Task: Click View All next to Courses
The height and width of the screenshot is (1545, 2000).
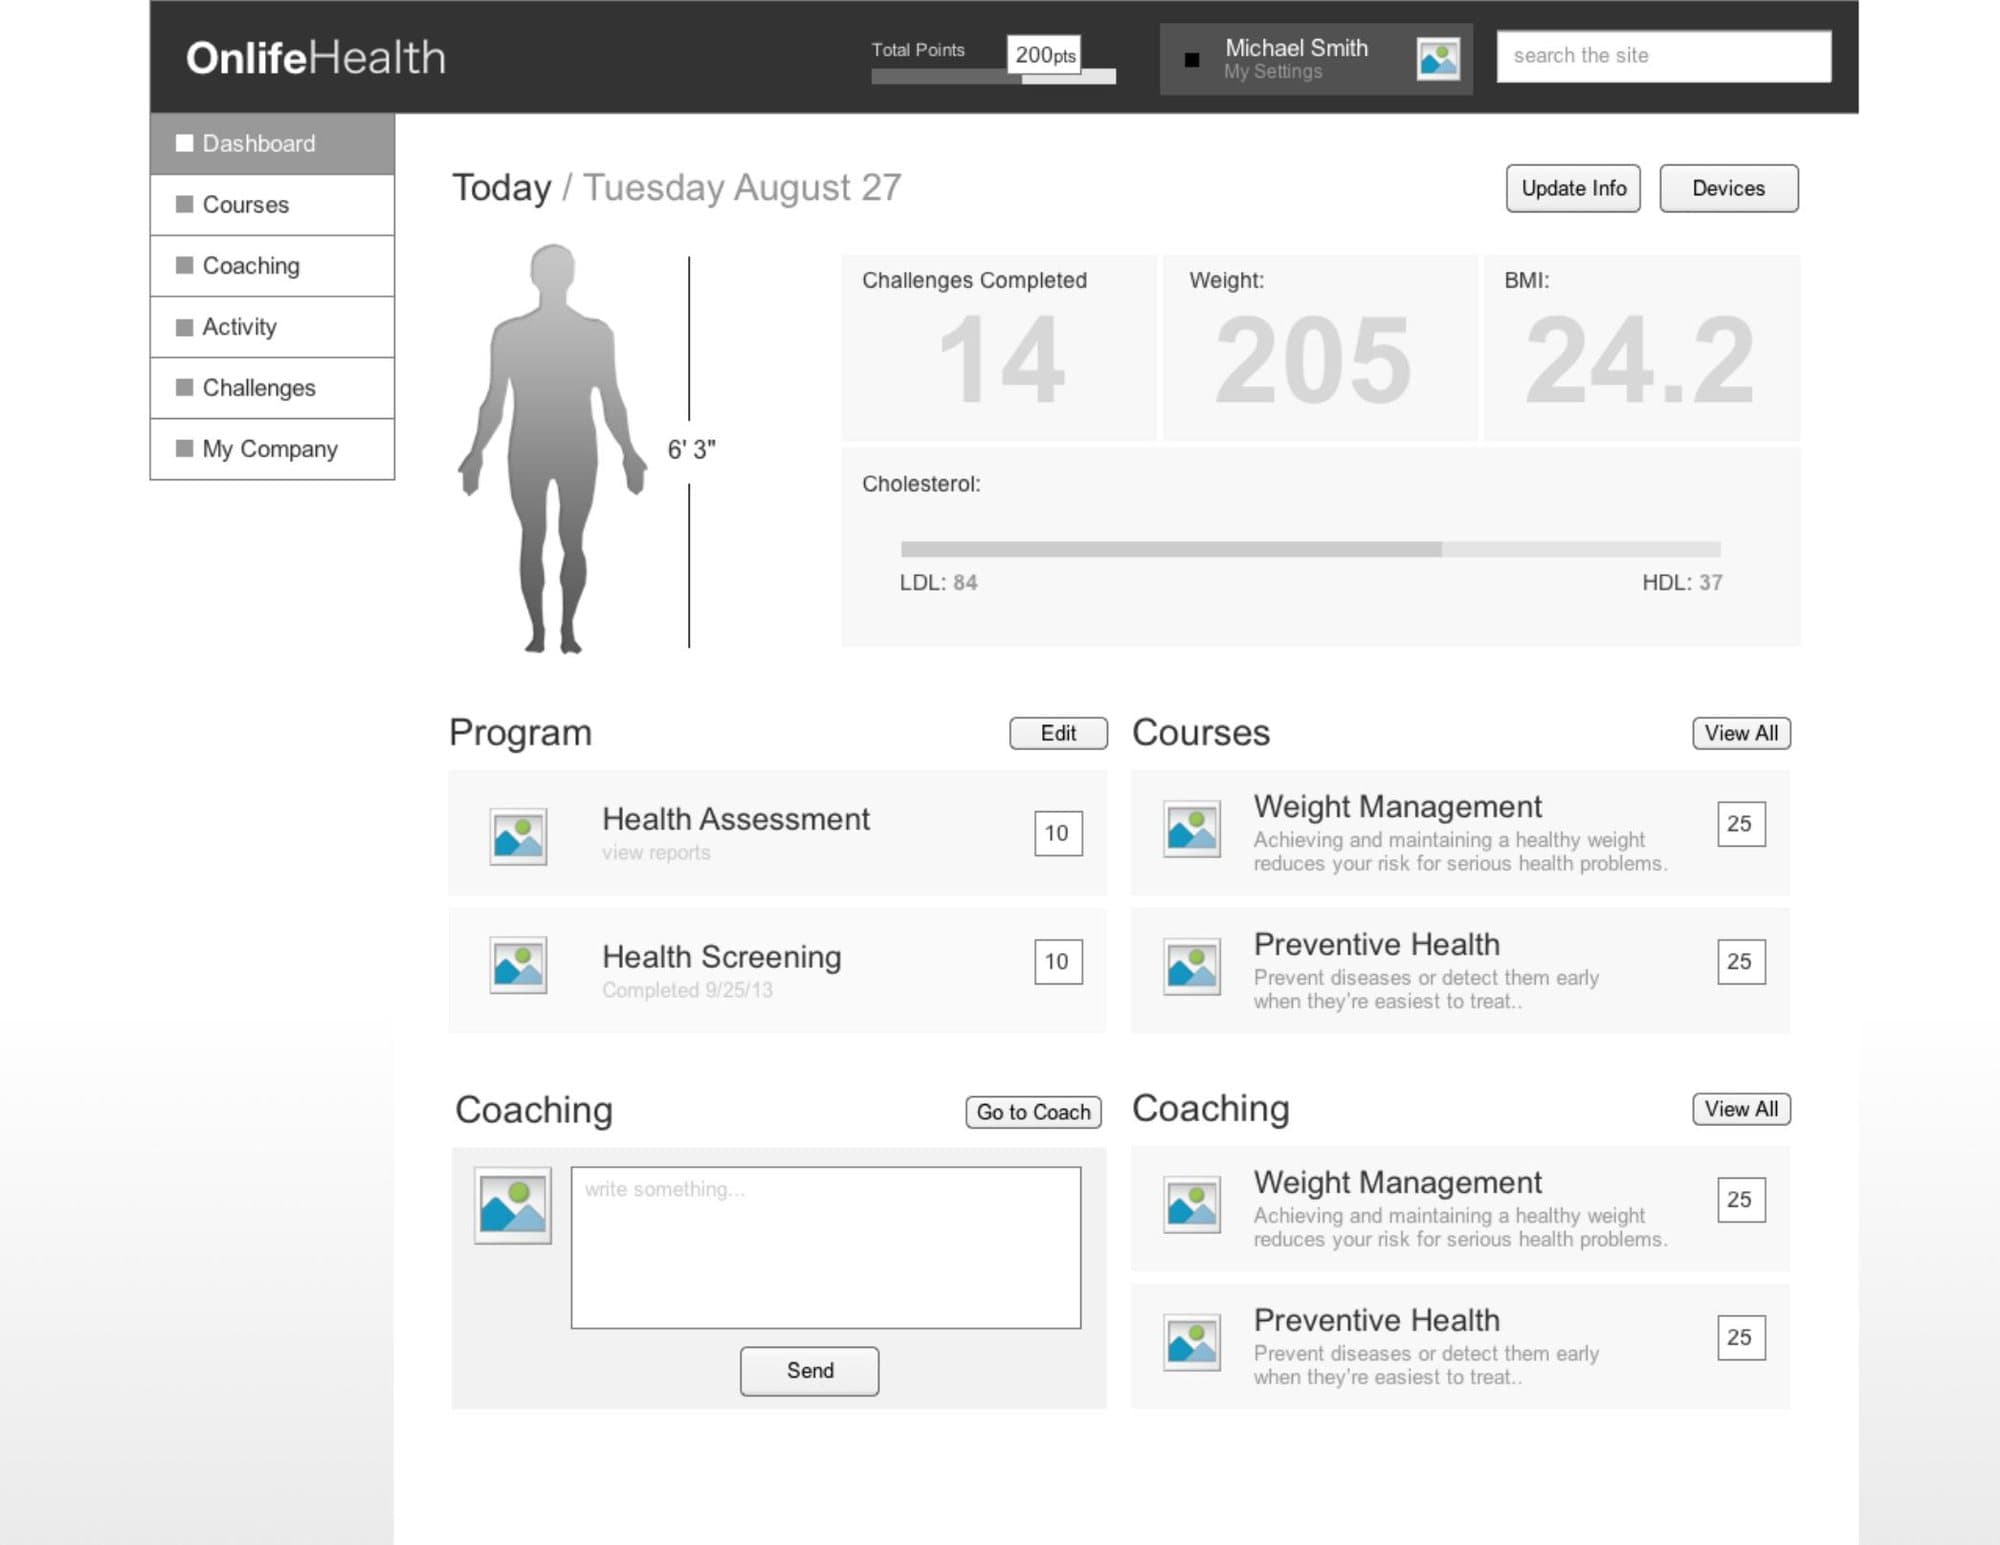Action: [1741, 733]
